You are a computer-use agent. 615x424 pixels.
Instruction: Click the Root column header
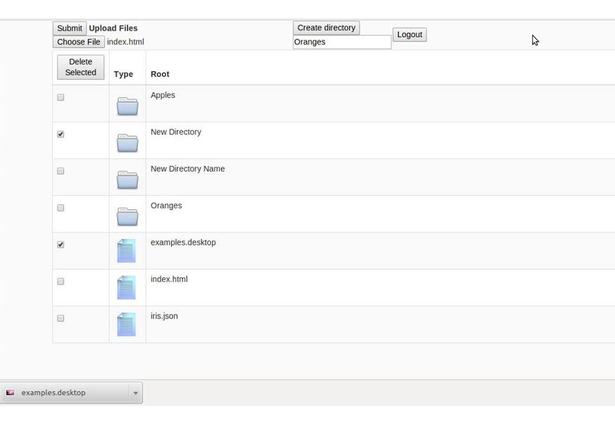(x=160, y=74)
